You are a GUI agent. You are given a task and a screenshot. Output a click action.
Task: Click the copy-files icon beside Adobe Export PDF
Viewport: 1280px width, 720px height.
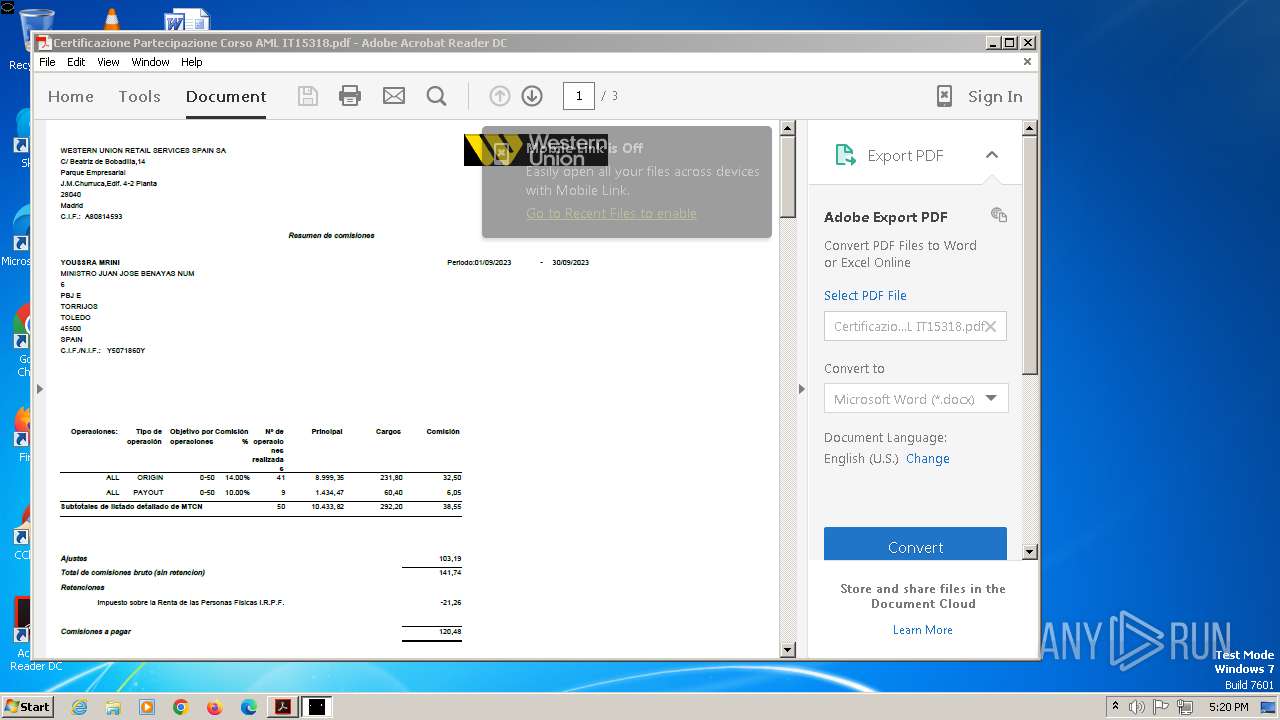click(x=998, y=215)
